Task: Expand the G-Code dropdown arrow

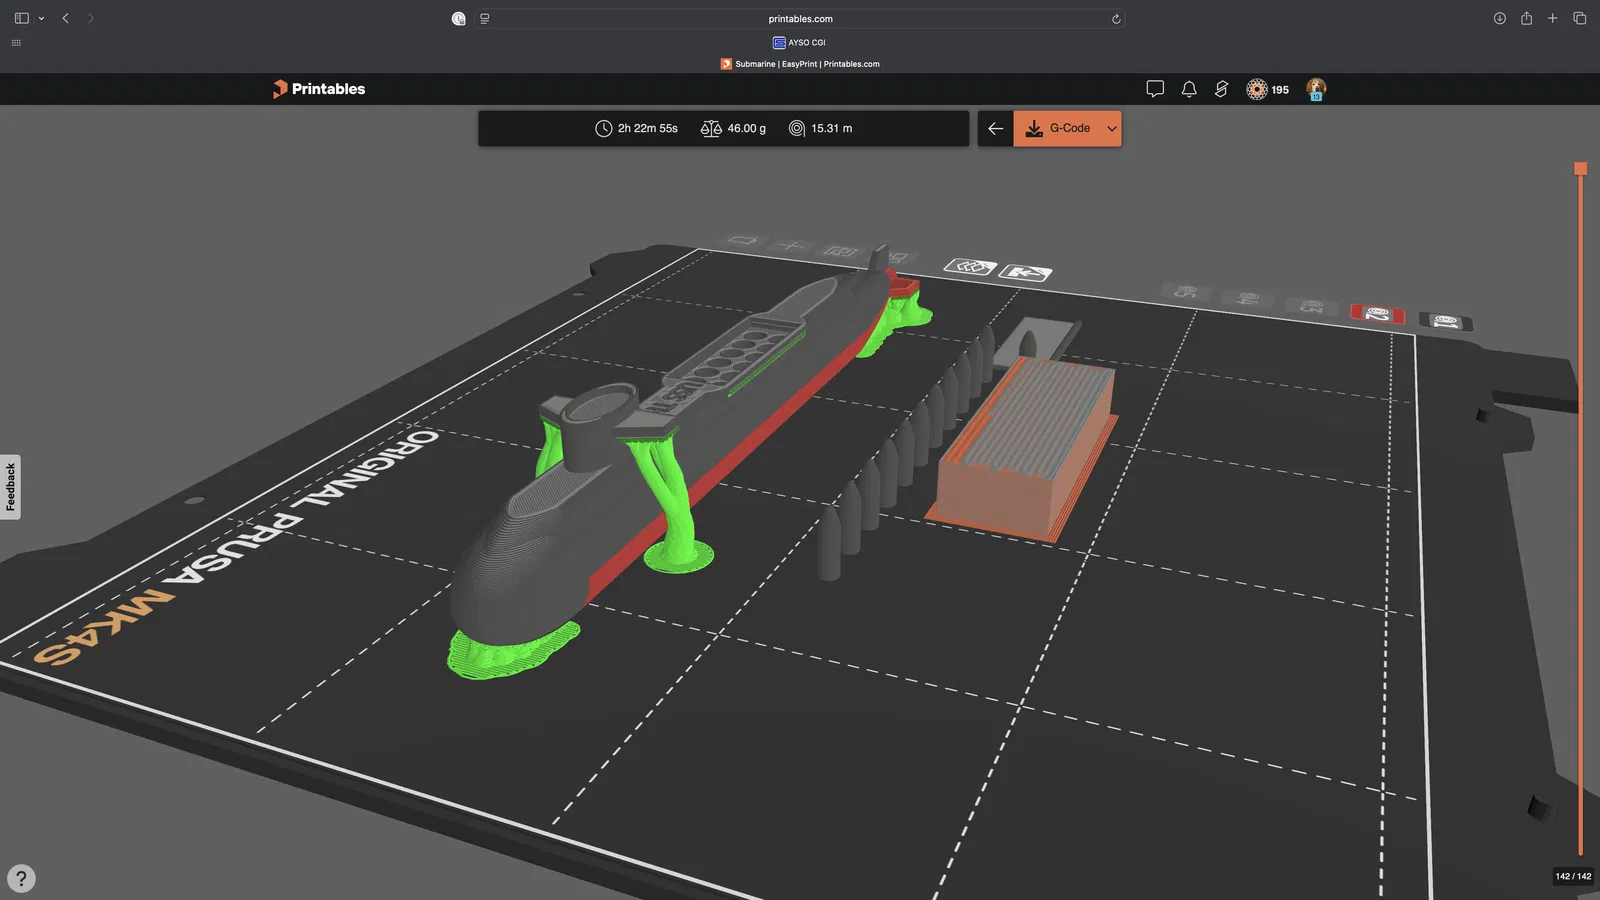Action: coord(1112,128)
